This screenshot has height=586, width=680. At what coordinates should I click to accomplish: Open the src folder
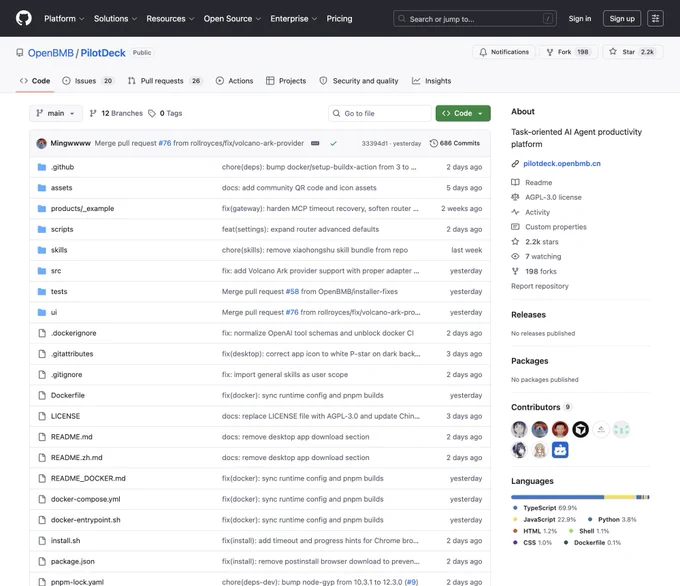coord(56,271)
